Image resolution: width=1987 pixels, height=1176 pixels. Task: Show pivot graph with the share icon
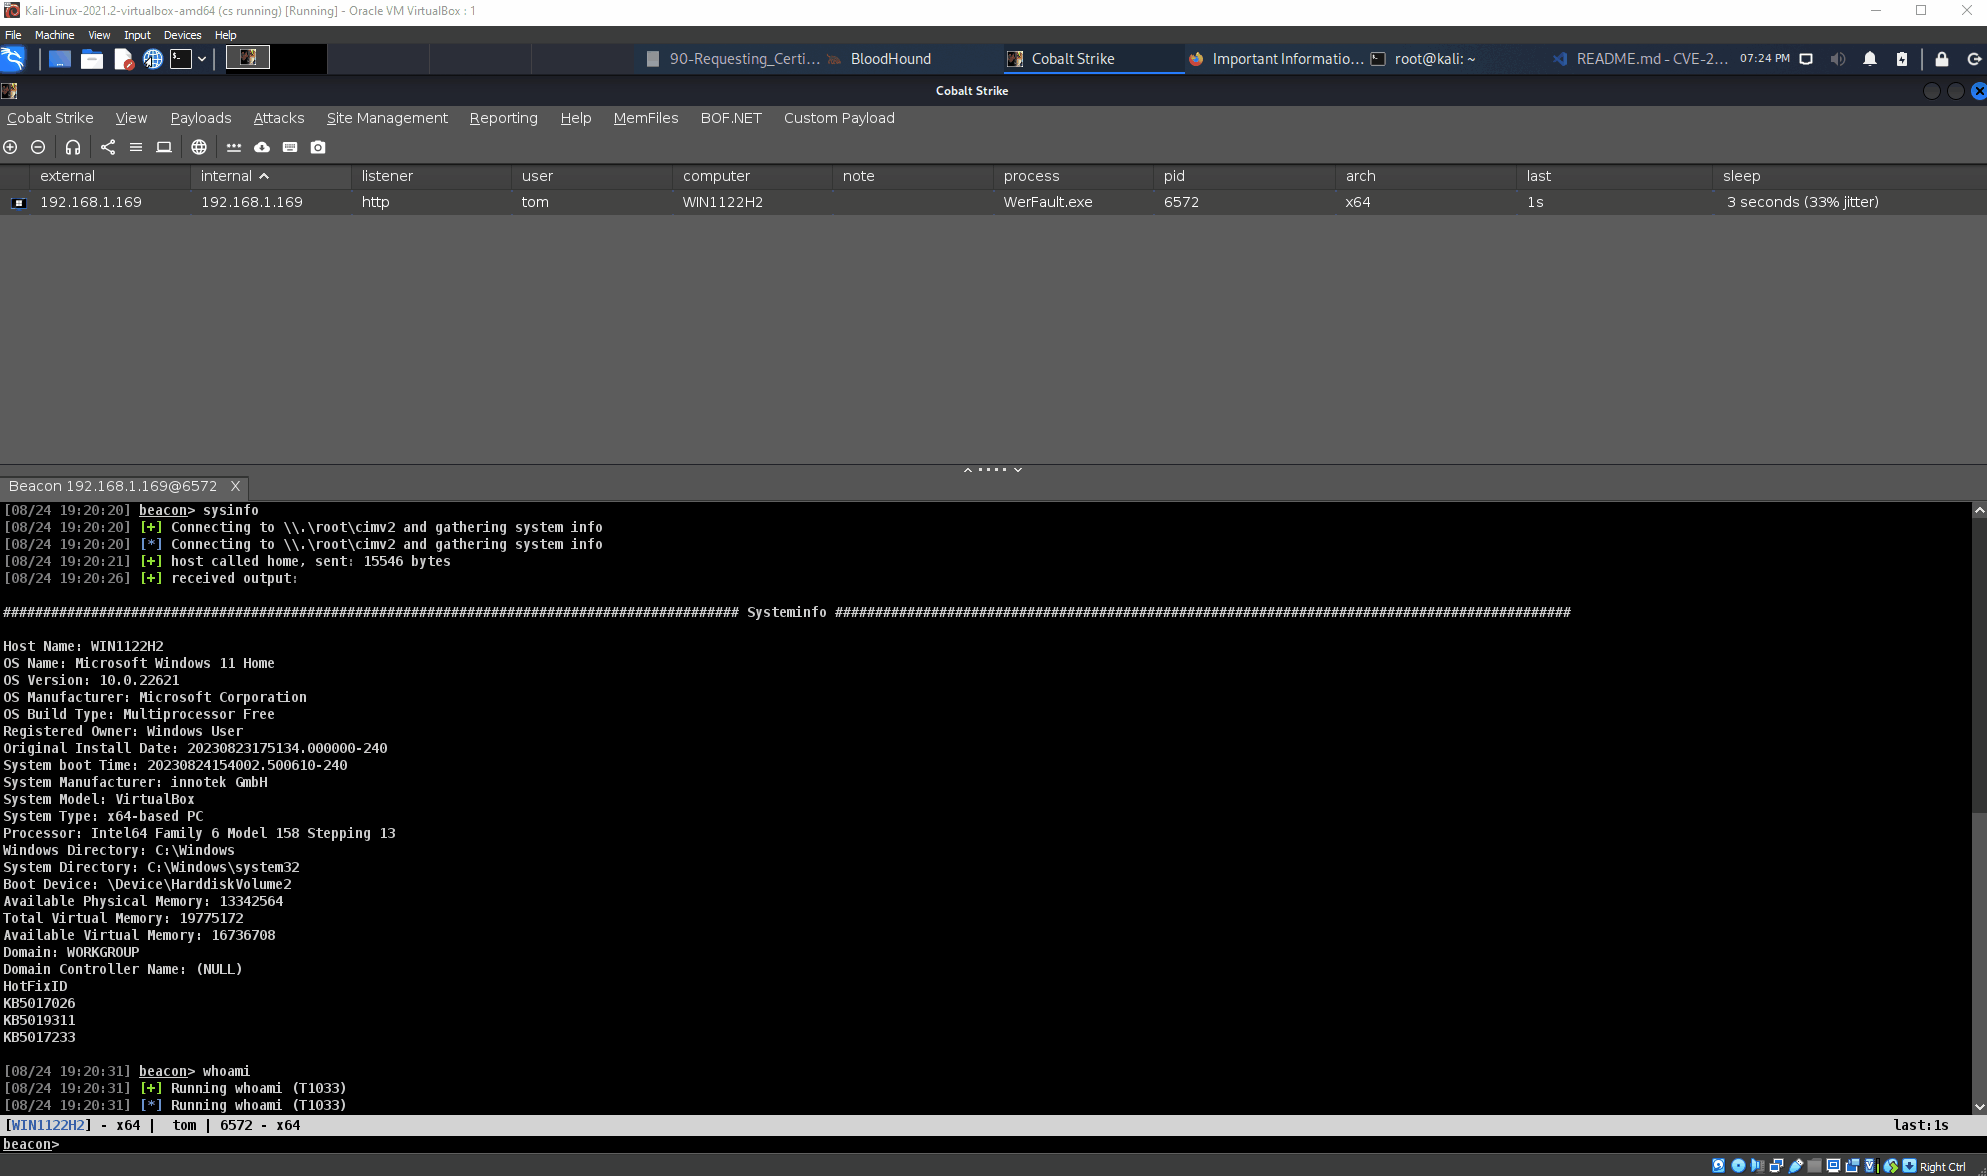pos(108,147)
